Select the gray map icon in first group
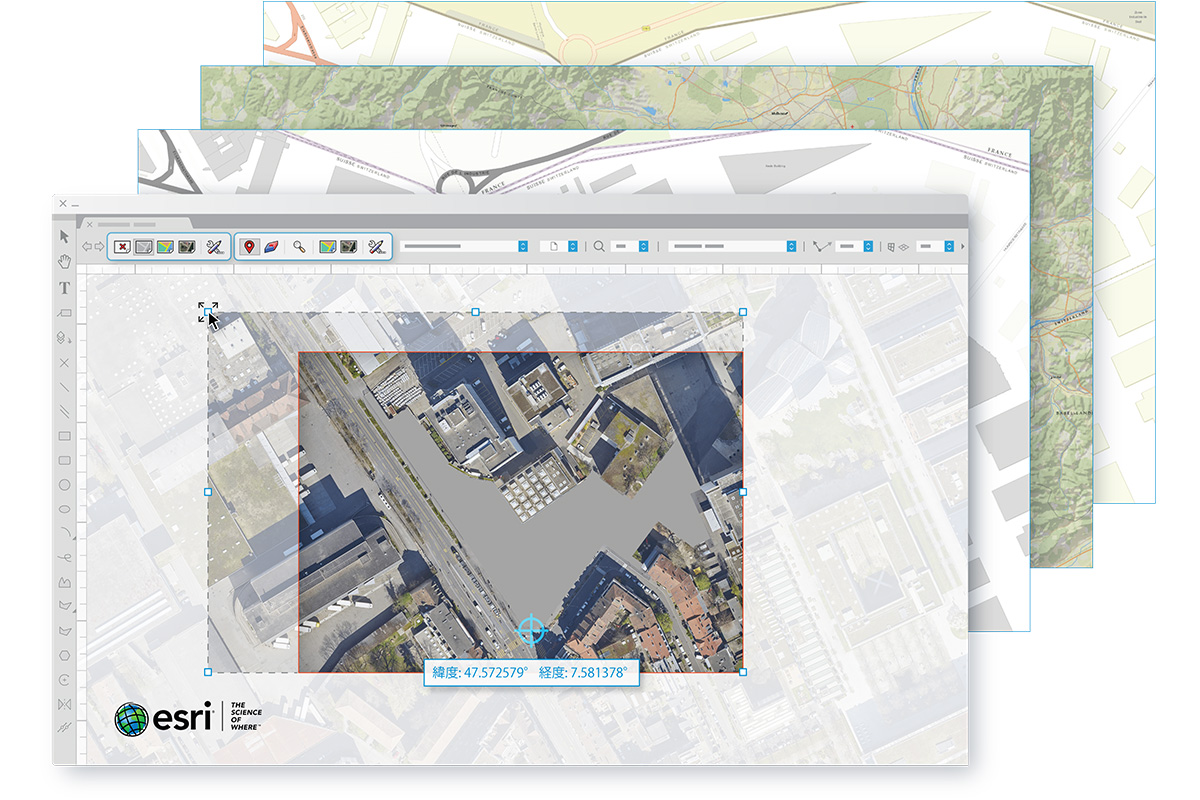The height and width of the screenshot is (800, 1200). coord(143,247)
